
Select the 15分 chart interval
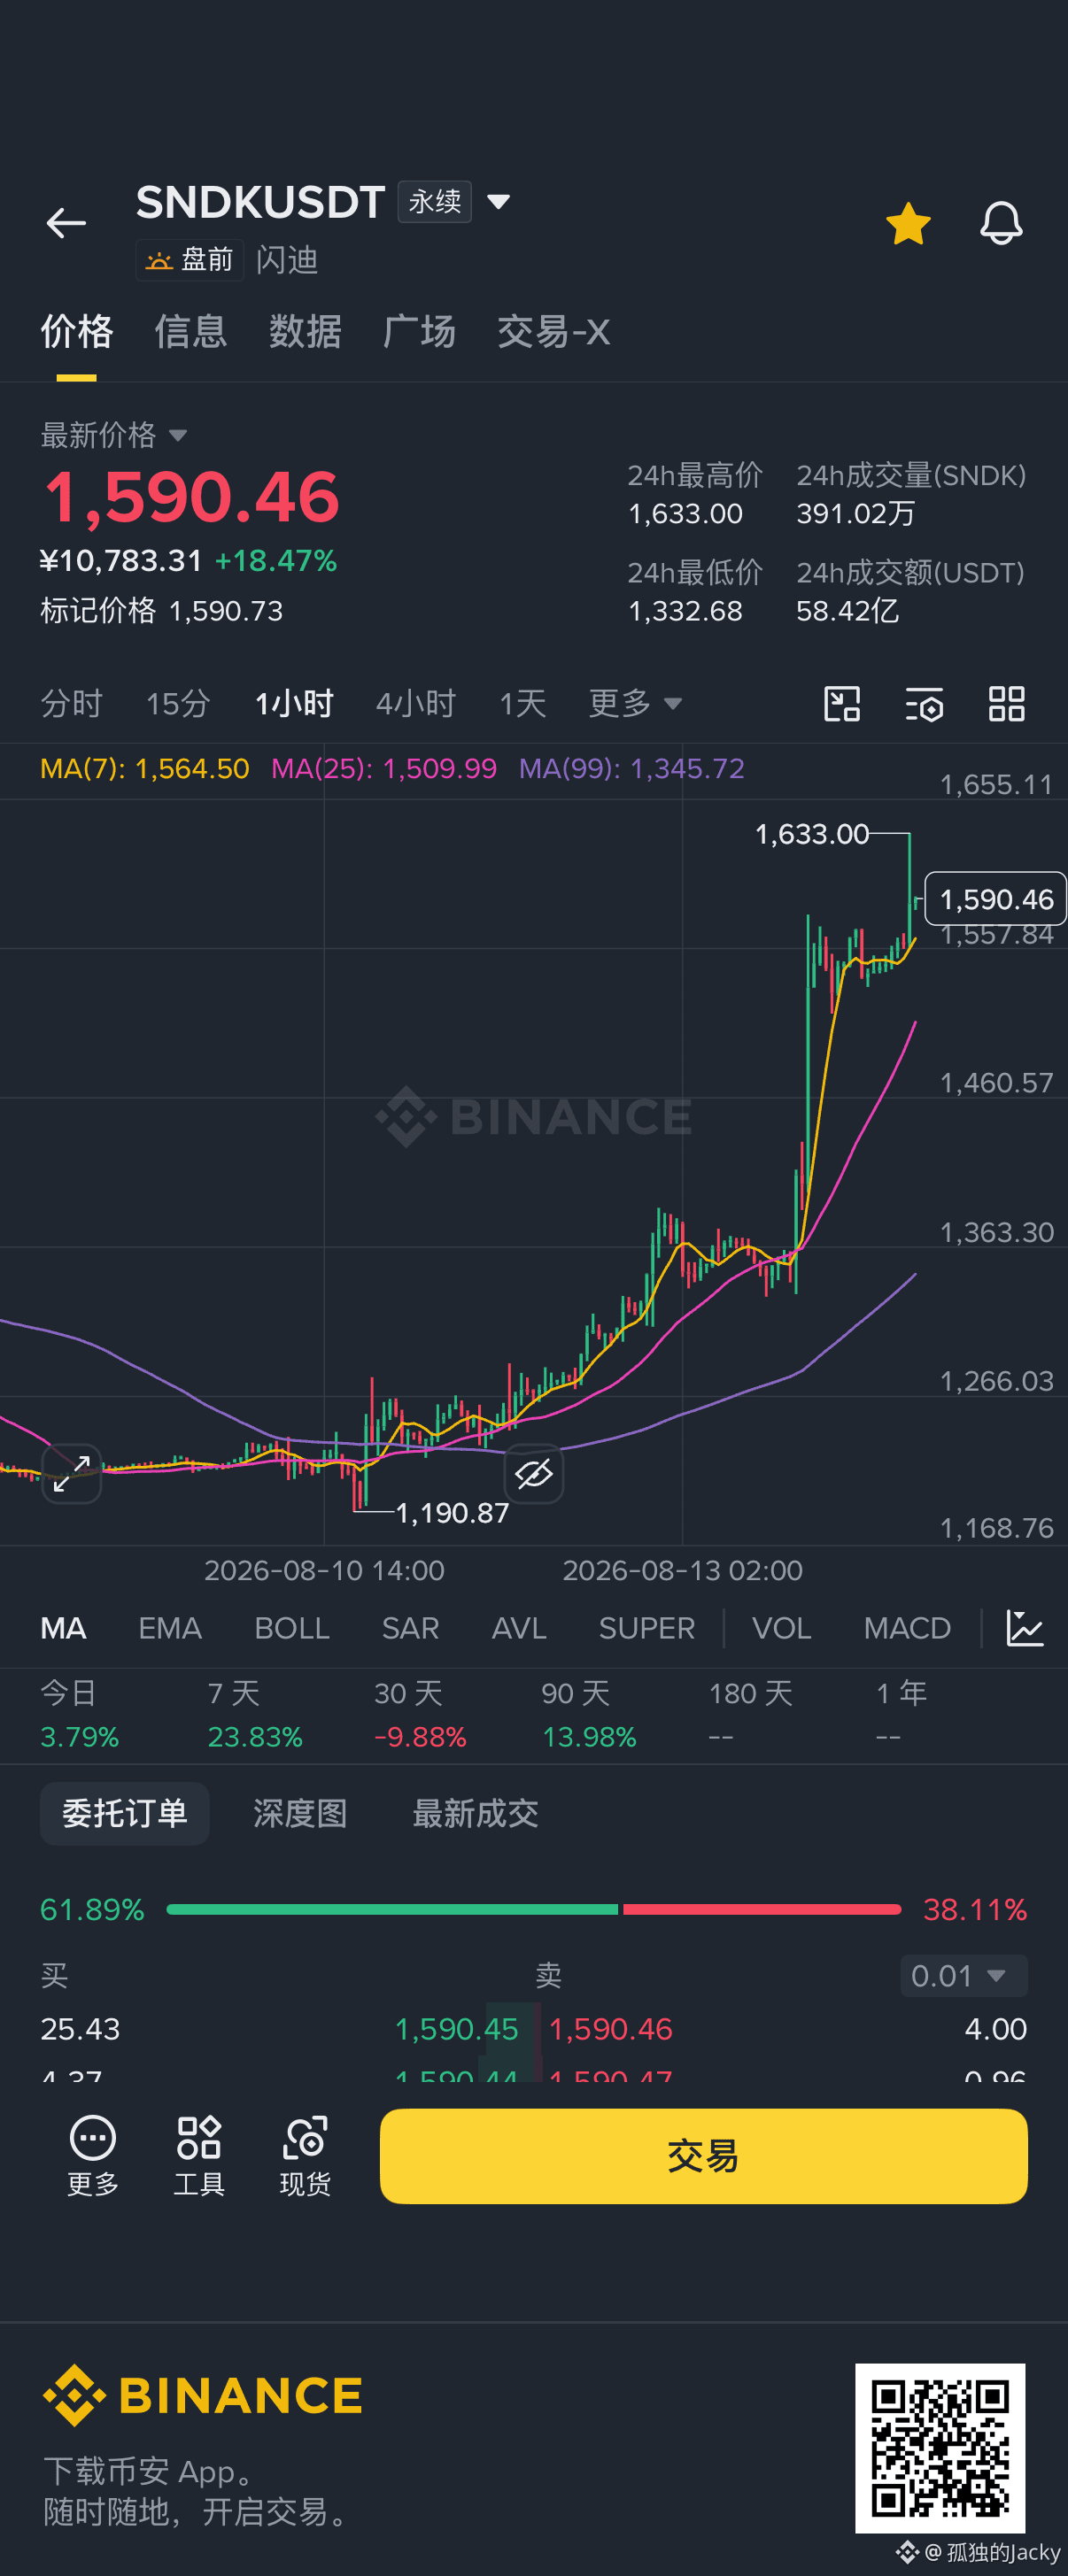[x=178, y=703]
